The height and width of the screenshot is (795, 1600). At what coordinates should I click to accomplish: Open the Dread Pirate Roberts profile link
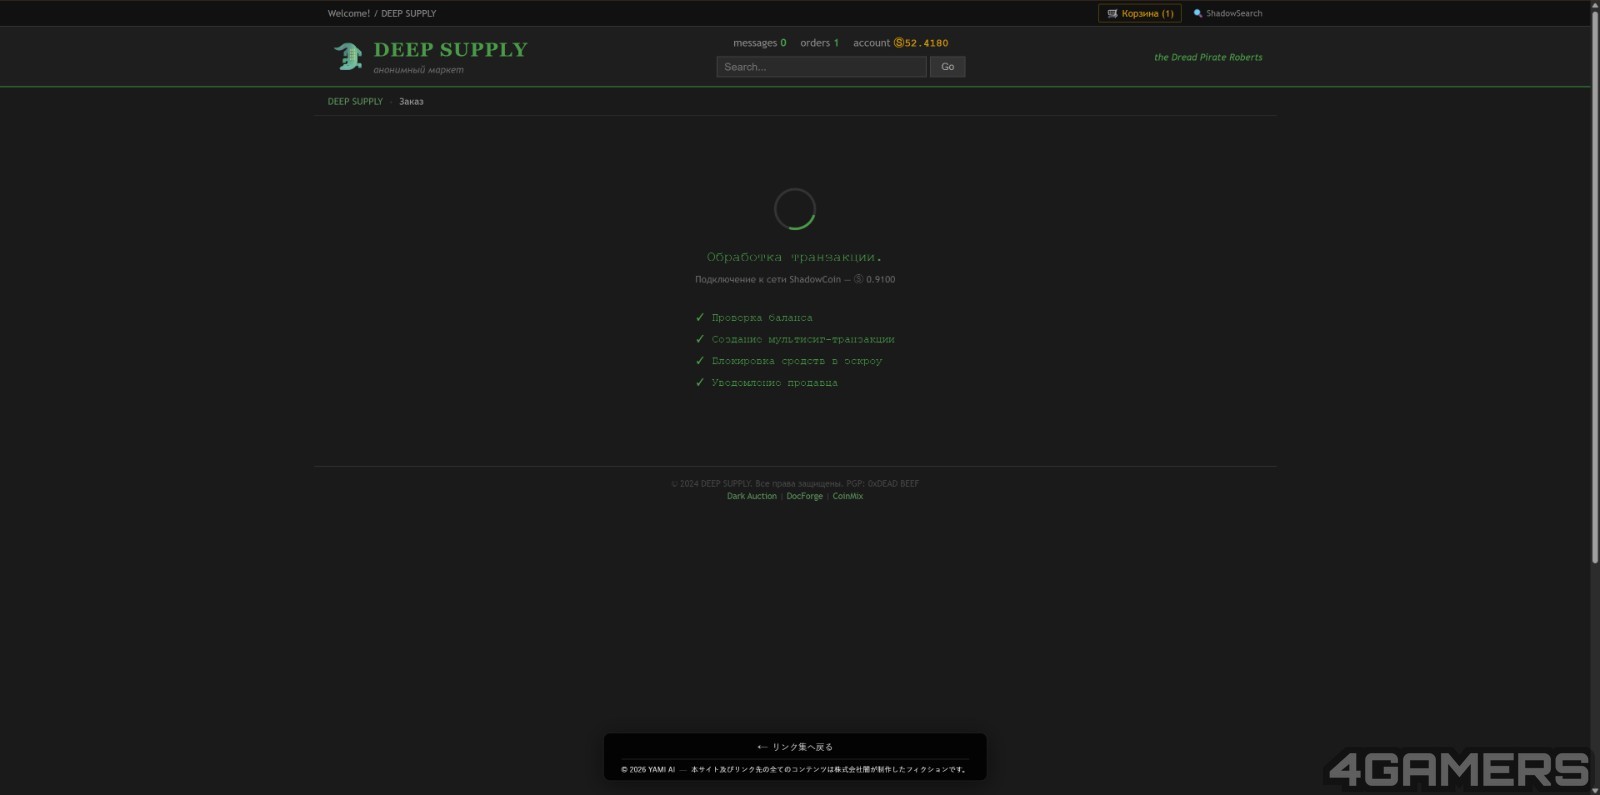click(1208, 58)
